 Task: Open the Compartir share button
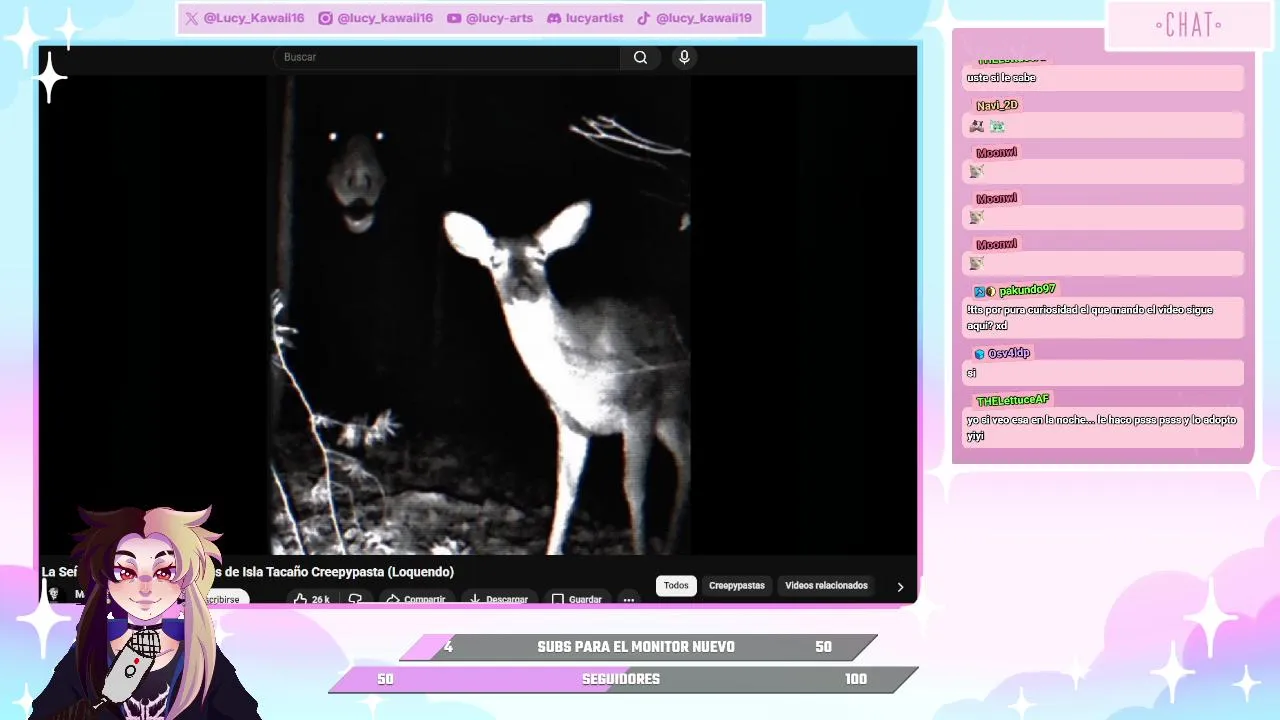(416, 599)
